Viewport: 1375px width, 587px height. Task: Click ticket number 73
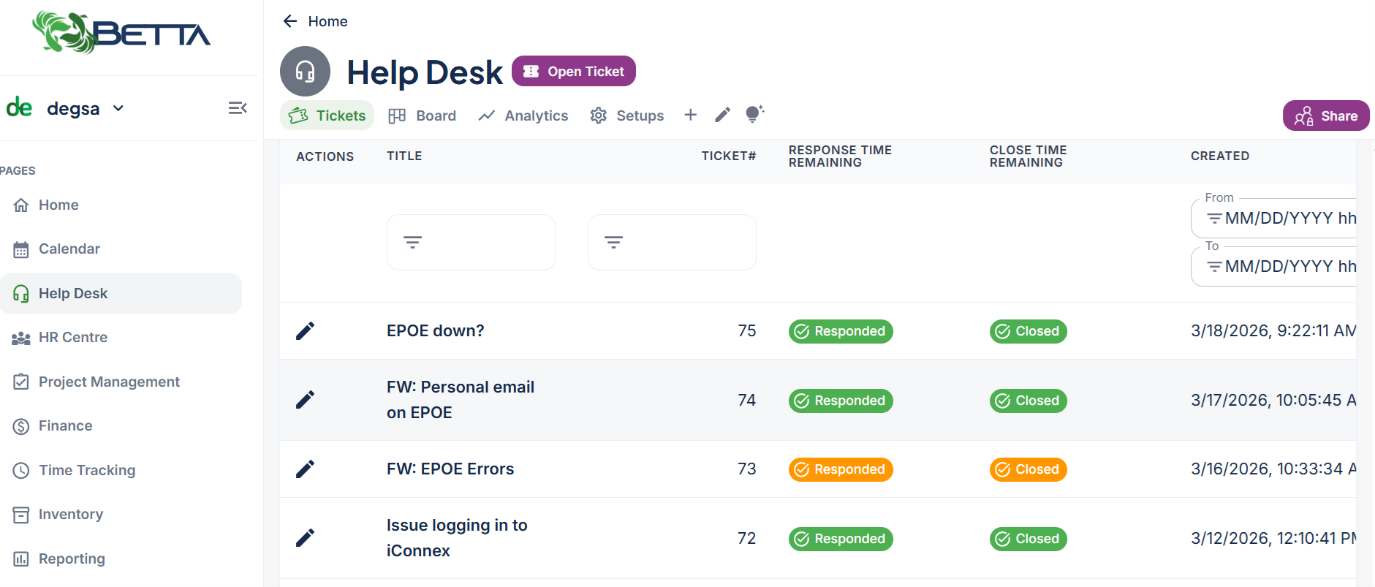click(x=747, y=469)
